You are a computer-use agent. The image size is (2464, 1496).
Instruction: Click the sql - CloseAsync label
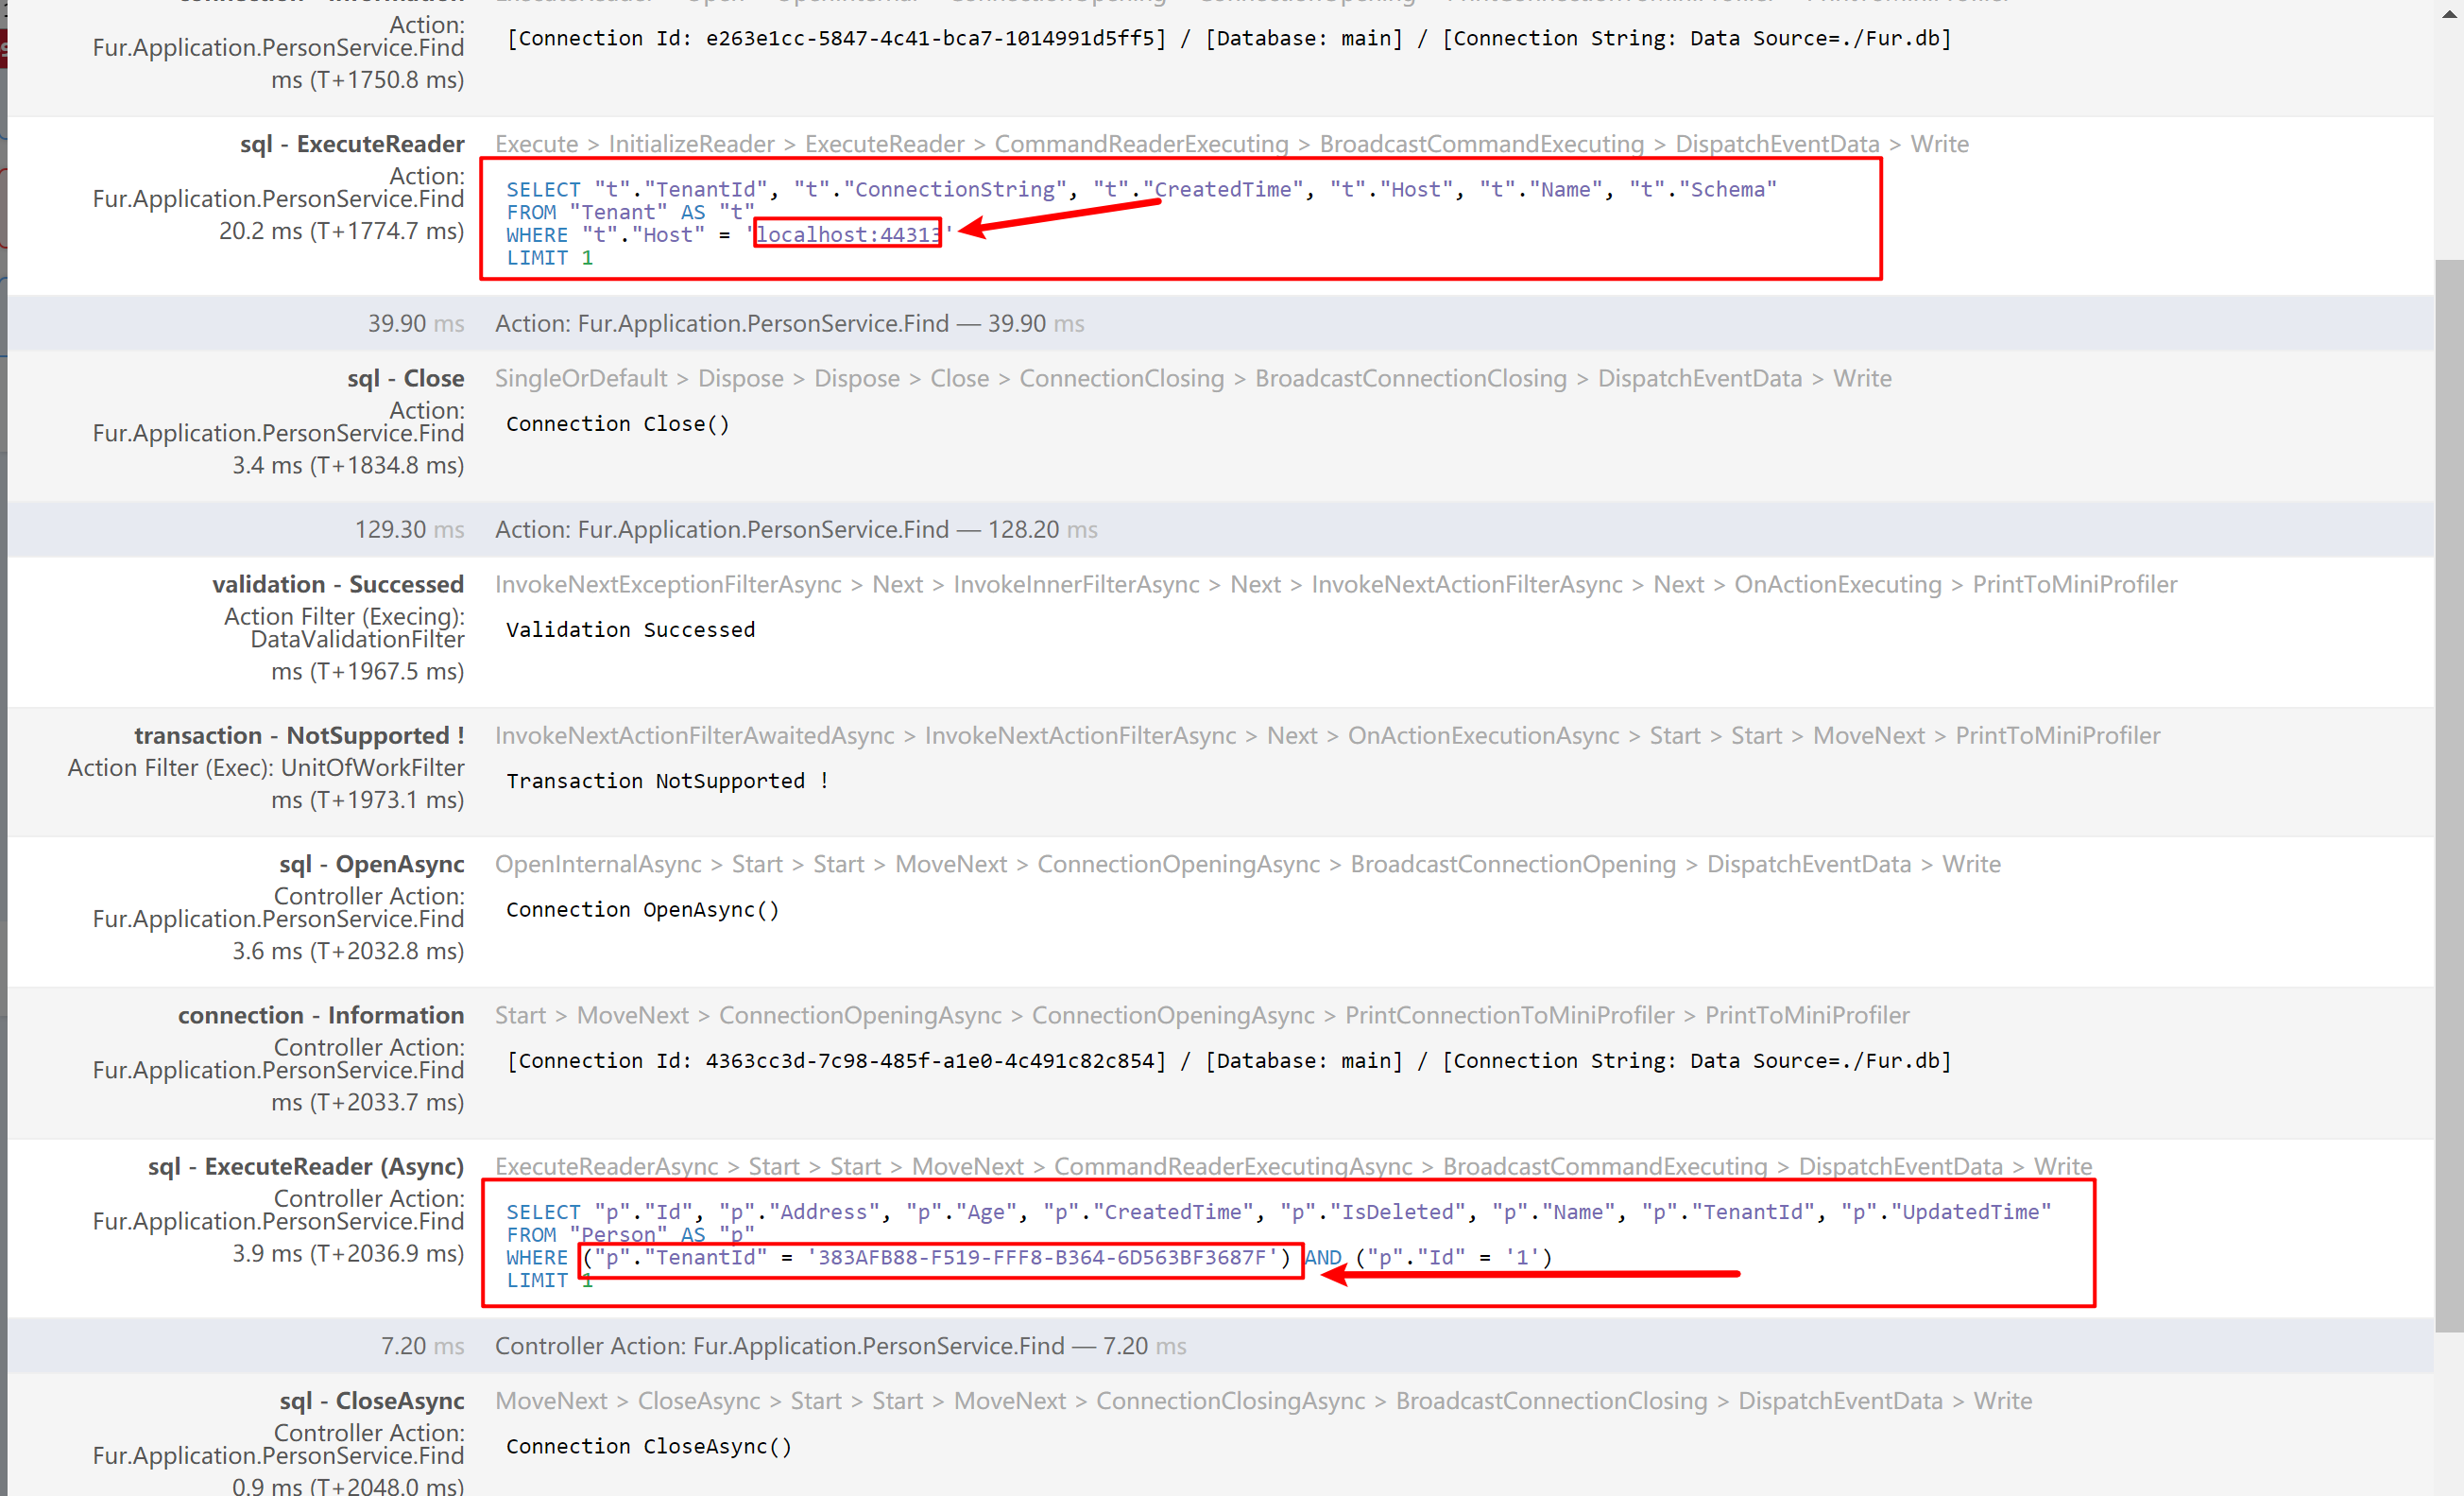(371, 1400)
